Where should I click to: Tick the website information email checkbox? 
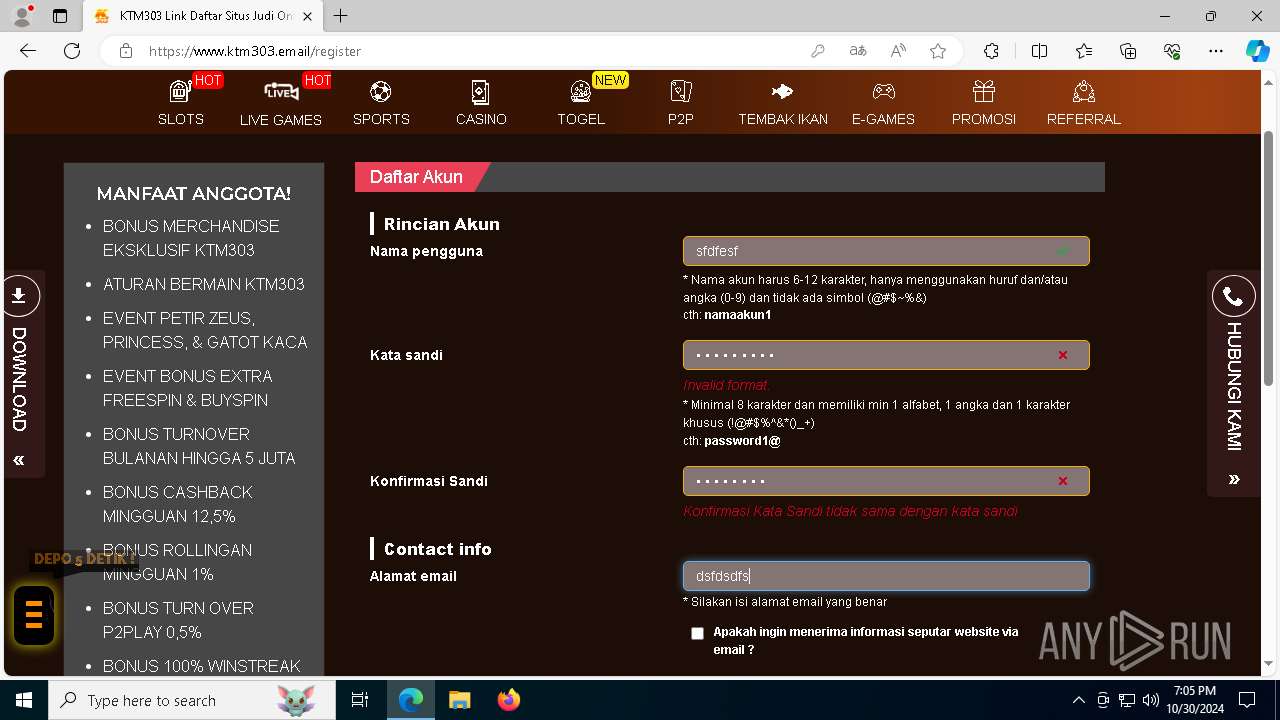click(697, 633)
